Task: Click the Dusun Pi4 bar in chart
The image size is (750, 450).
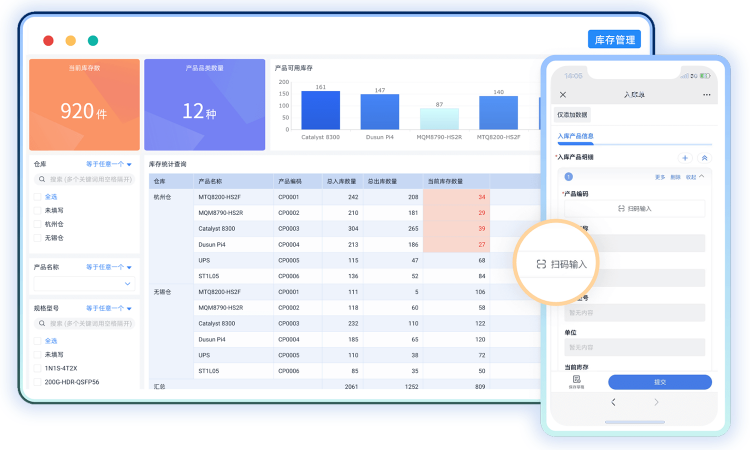Action: (x=380, y=112)
